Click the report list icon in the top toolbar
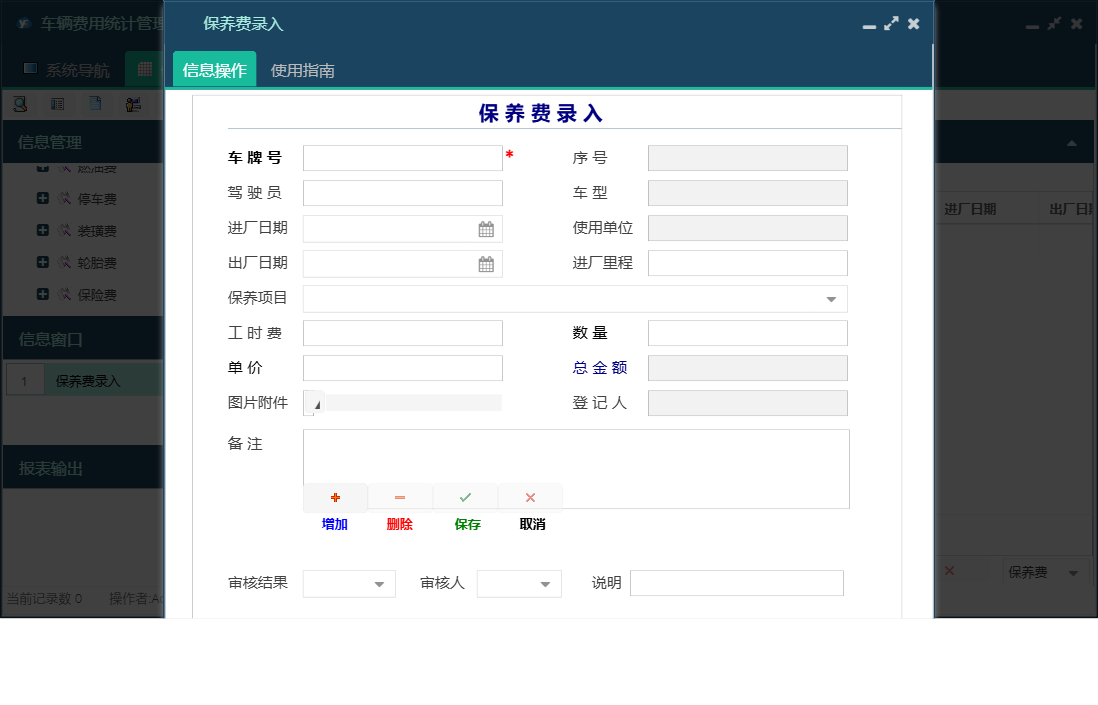The image size is (1098, 705). coord(58,103)
